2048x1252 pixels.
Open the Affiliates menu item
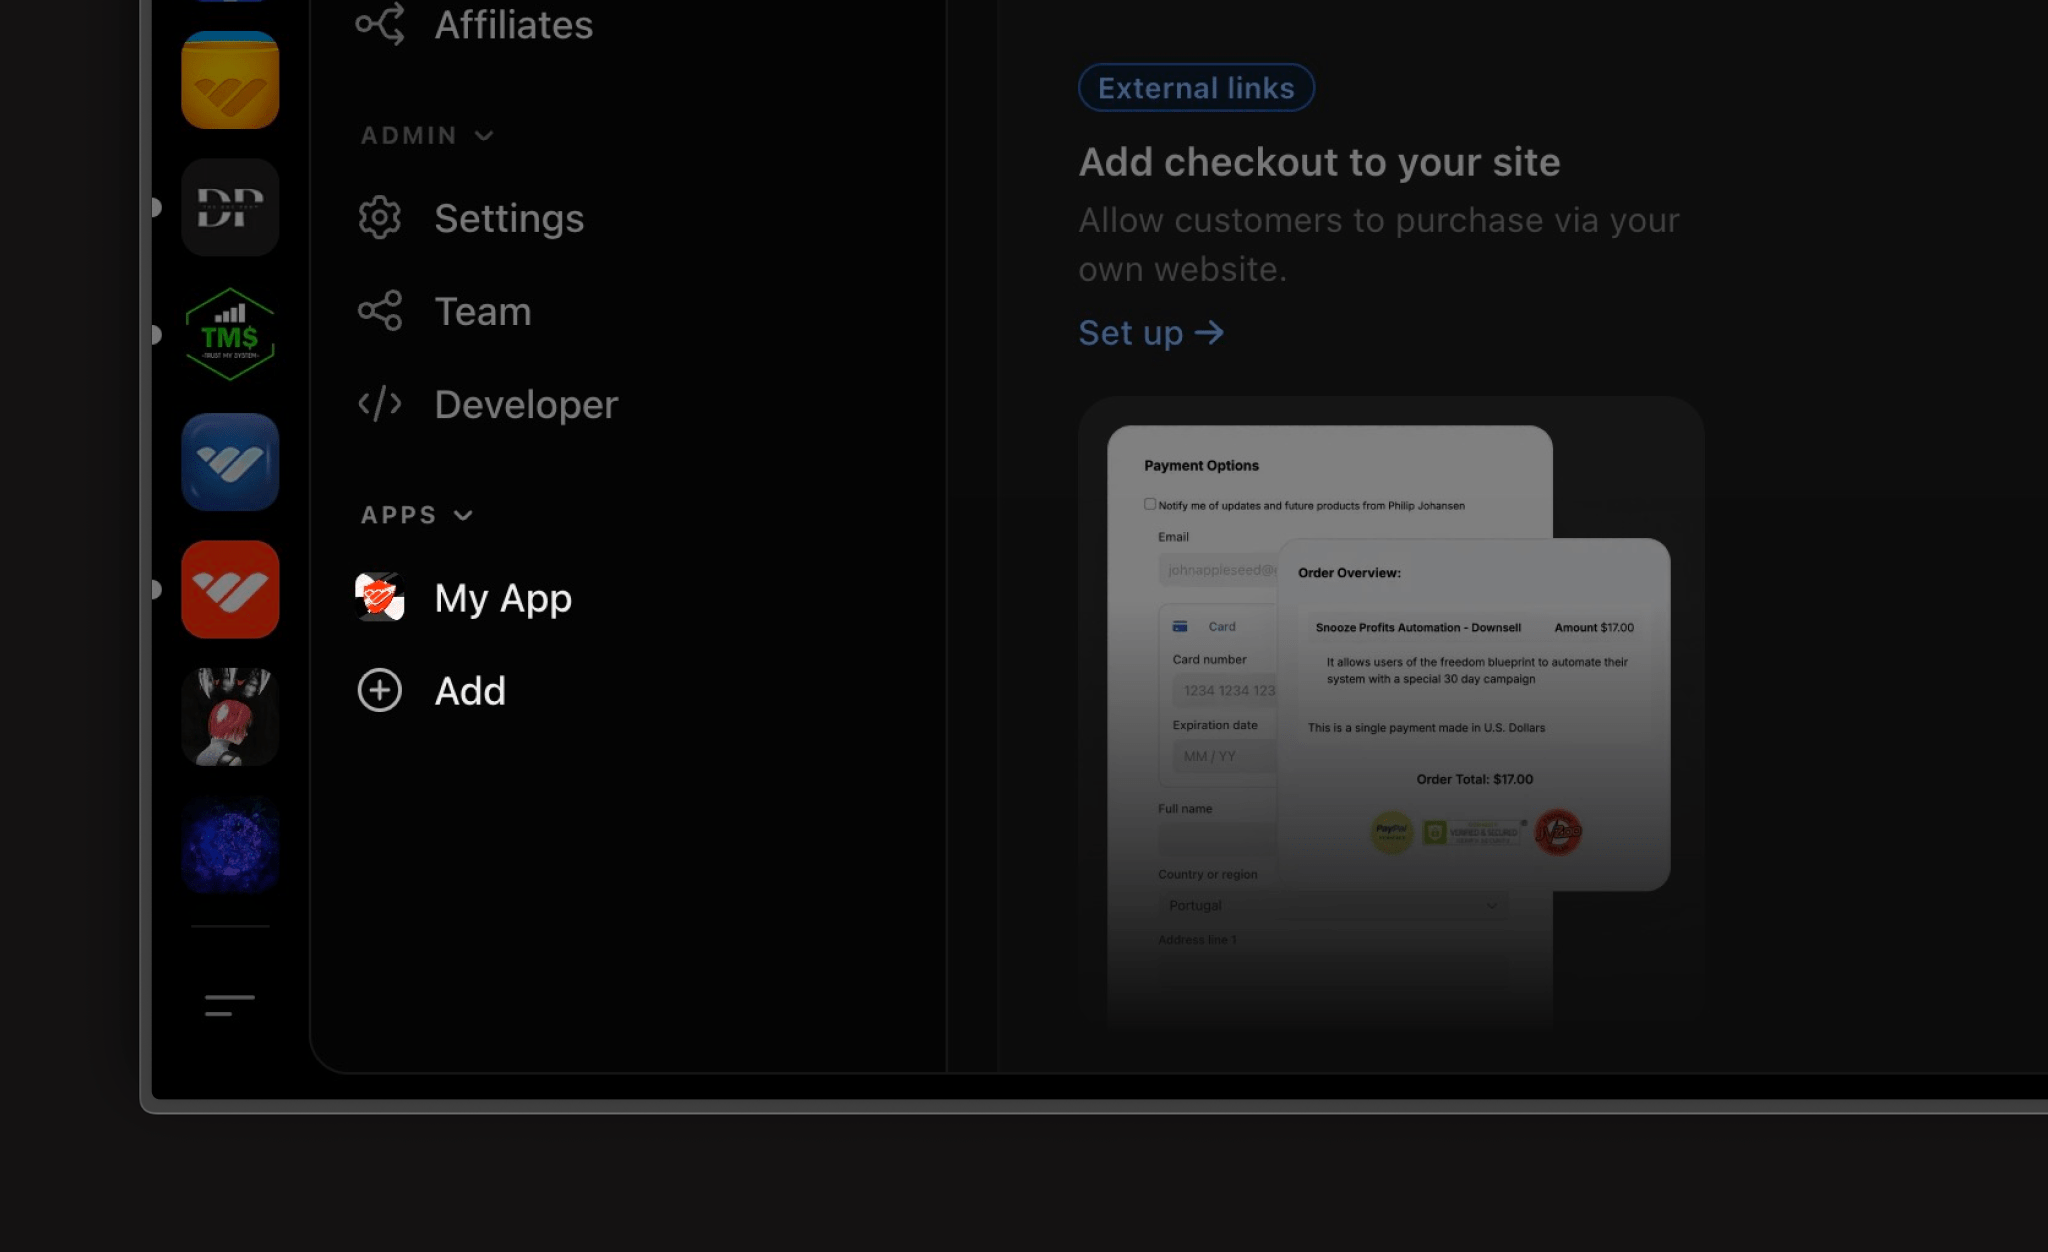pyautogui.click(x=512, y=25)
